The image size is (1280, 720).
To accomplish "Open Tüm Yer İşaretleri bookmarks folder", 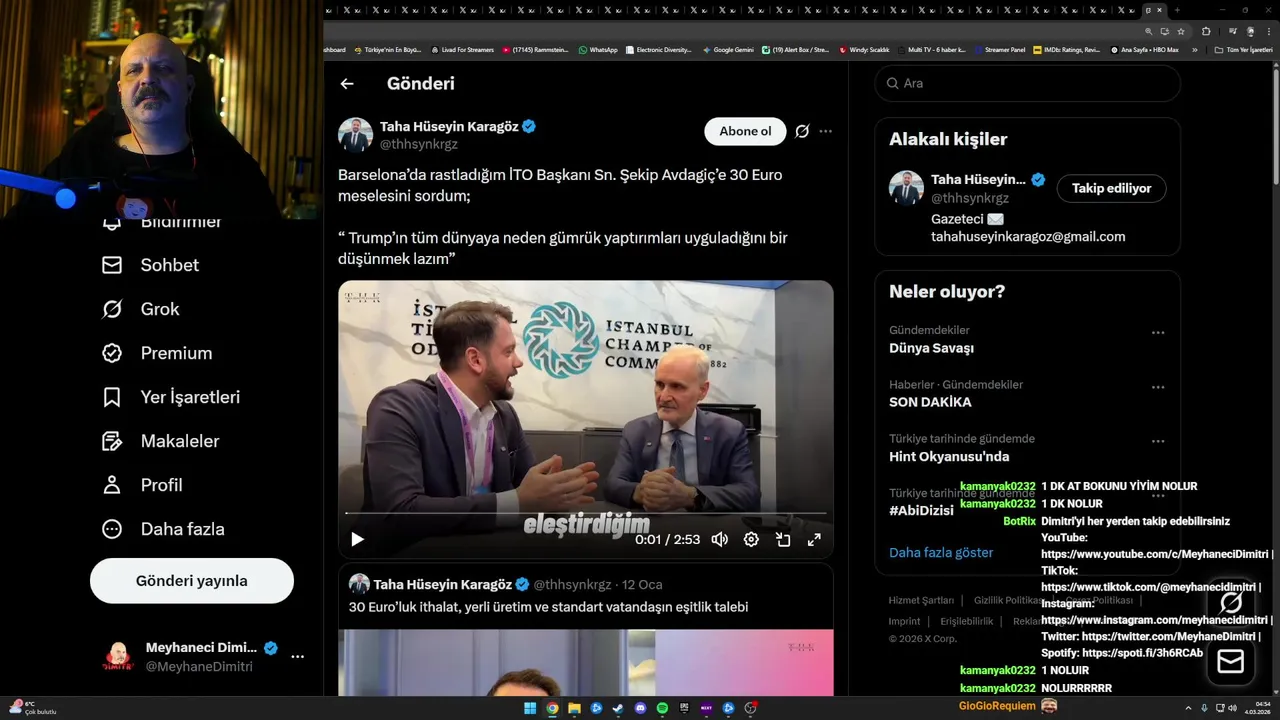I will click(x=1243, y=49).
